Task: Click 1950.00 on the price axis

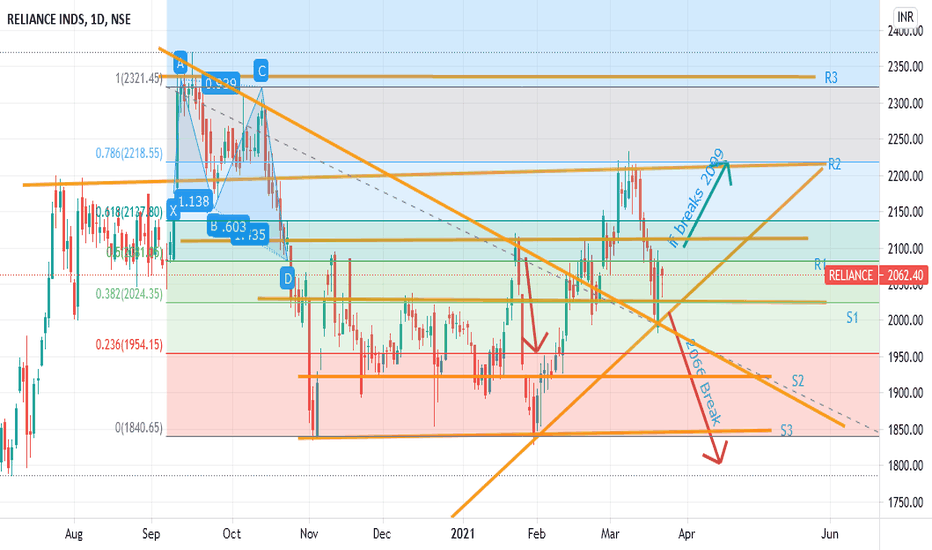Action: click(x=905, y=357)
